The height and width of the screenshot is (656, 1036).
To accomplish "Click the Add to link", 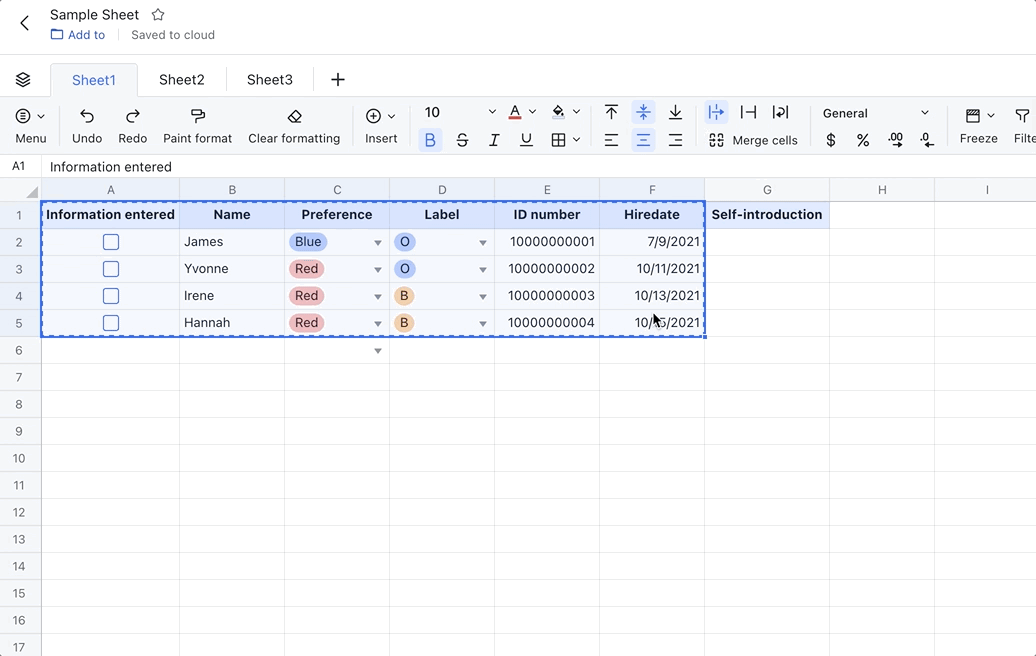I will [78, 34].
